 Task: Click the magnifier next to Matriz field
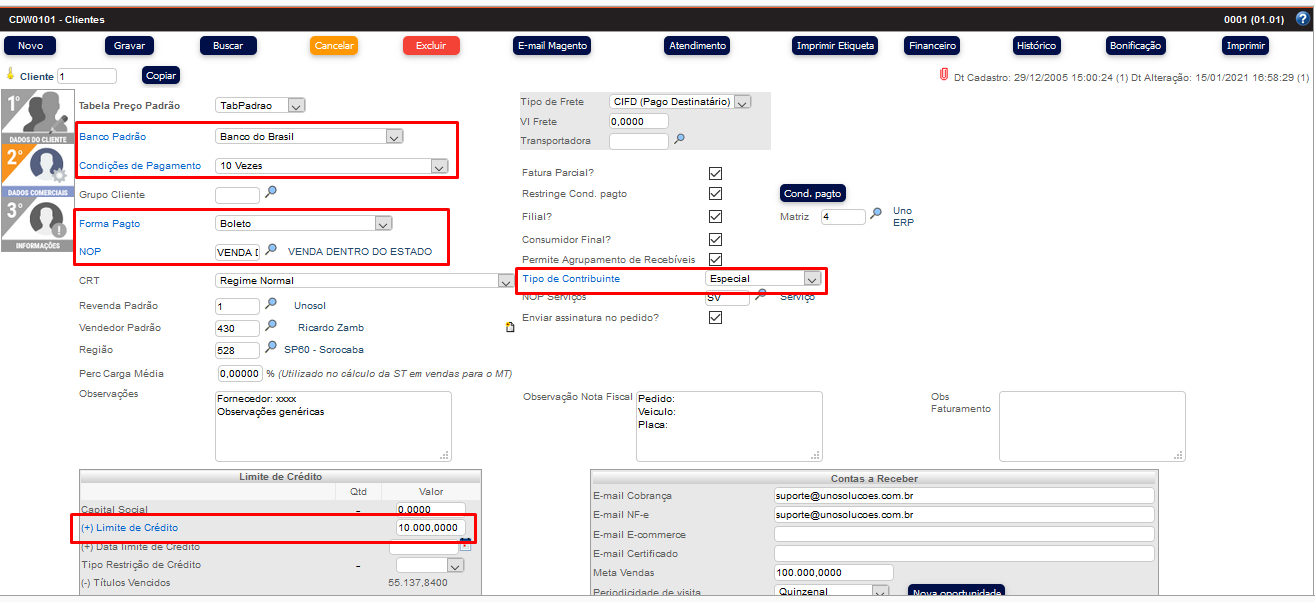pos(876,215)
